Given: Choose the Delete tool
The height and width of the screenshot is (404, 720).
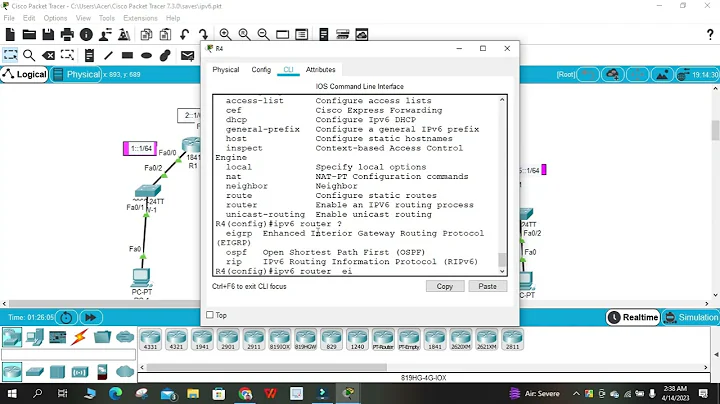Looking at the screenshot, I should [x=48, y=56].
